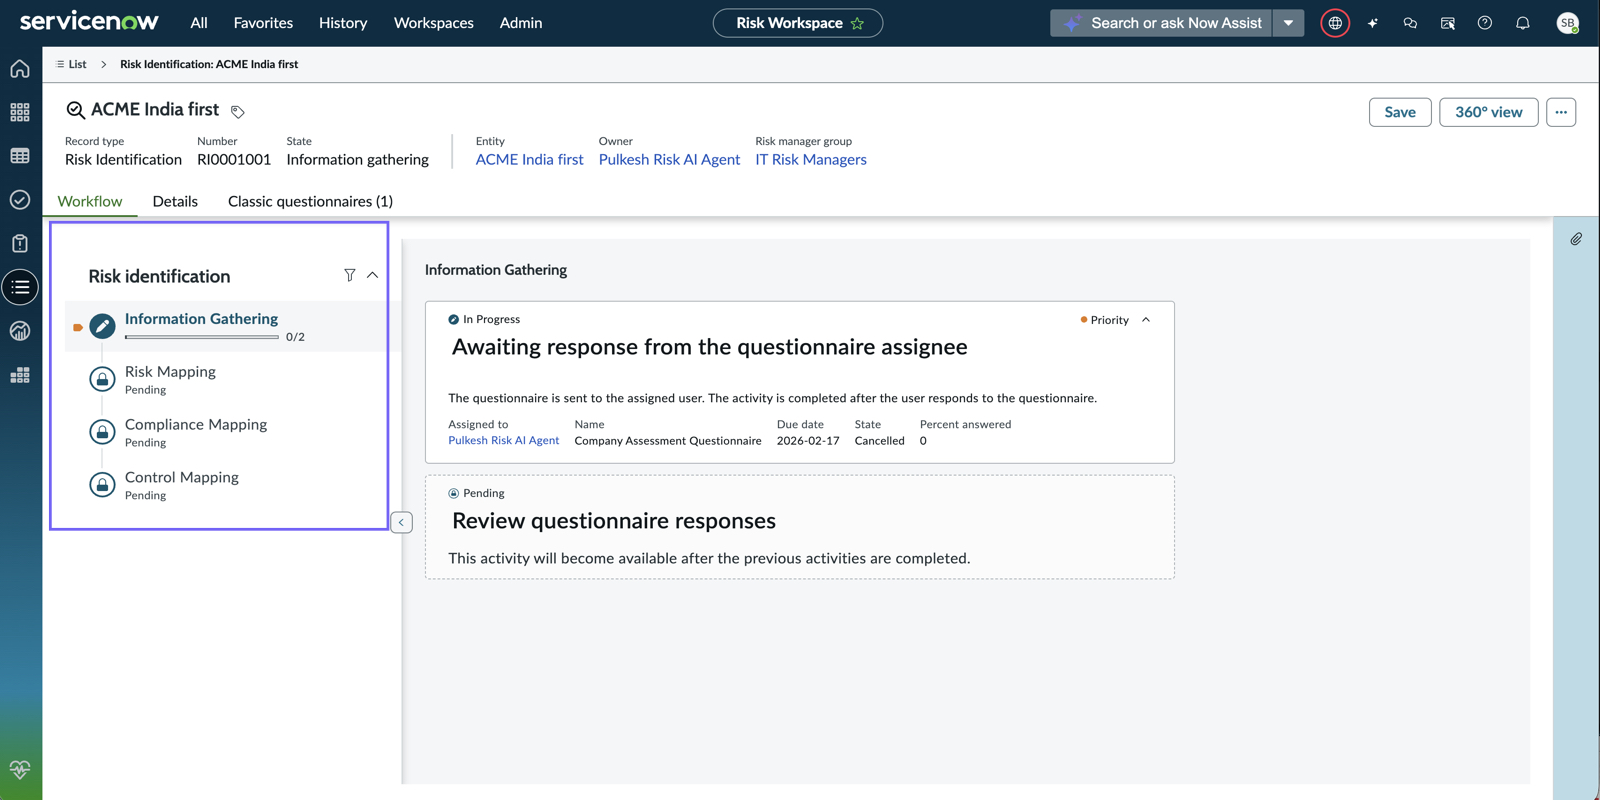Open the Home icon in left sidebar
Viewport: 1600px width, 800px height.
pyautogui.click(x=20, y=69)
